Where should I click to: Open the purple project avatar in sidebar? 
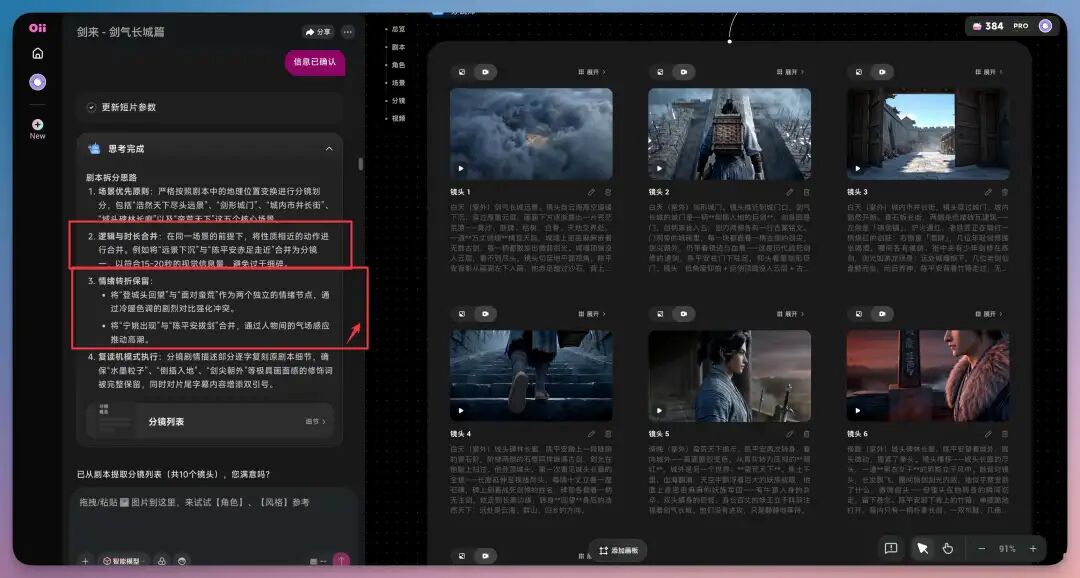(38, 82)
